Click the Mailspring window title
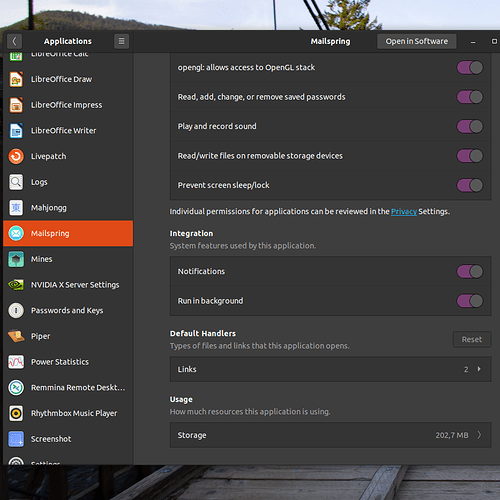This screenshot has height=500, width=500. click(330, 41)
